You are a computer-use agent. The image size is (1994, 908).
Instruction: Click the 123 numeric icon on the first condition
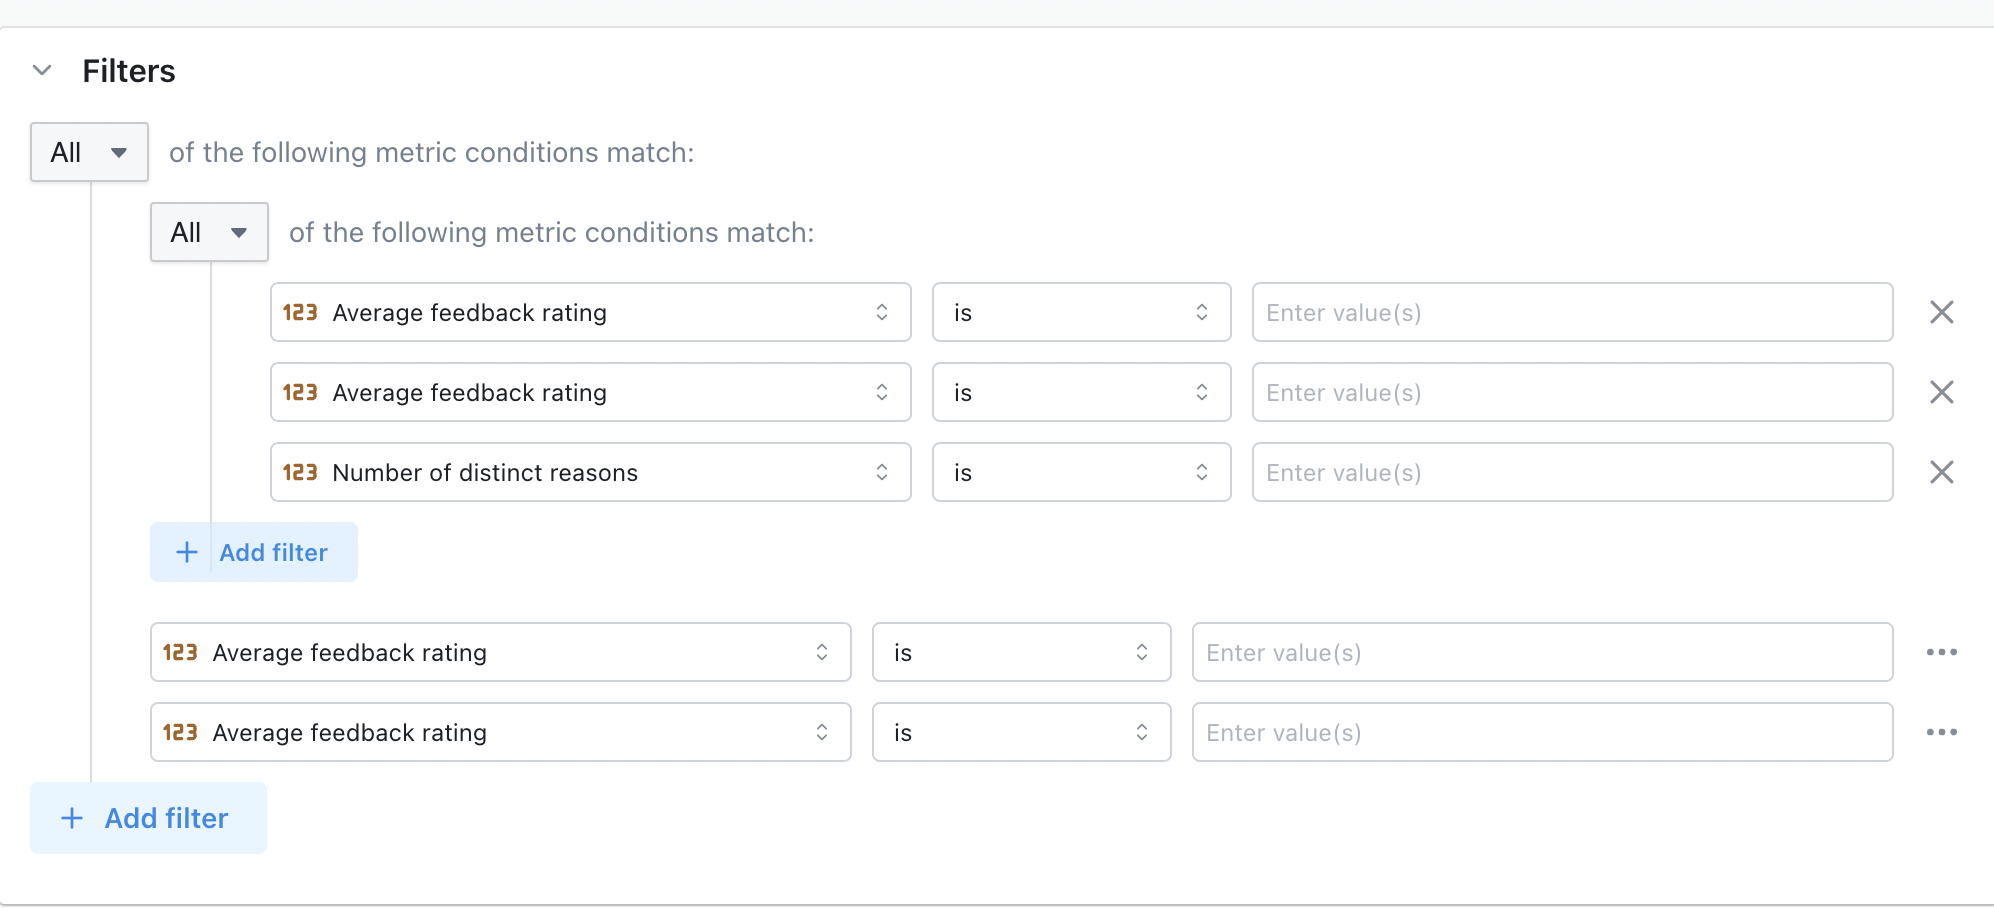[x=300, y=312]
